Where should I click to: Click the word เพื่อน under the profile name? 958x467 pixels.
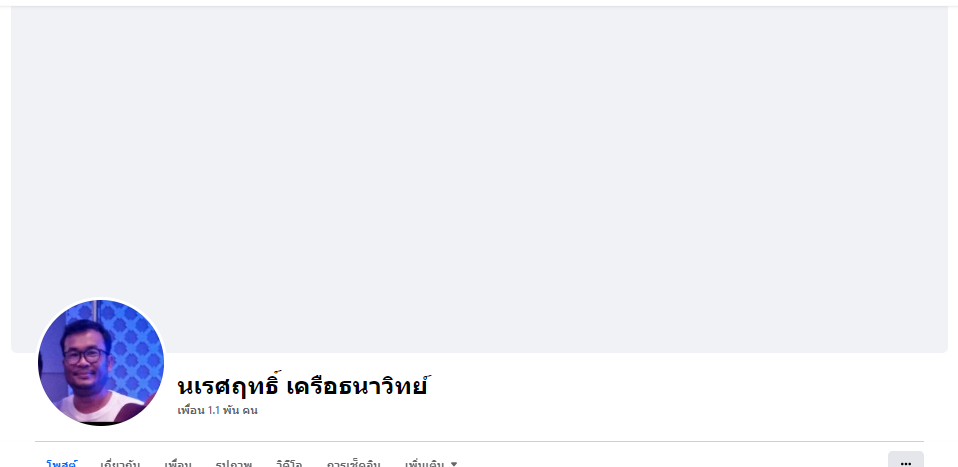coord(191,411)
